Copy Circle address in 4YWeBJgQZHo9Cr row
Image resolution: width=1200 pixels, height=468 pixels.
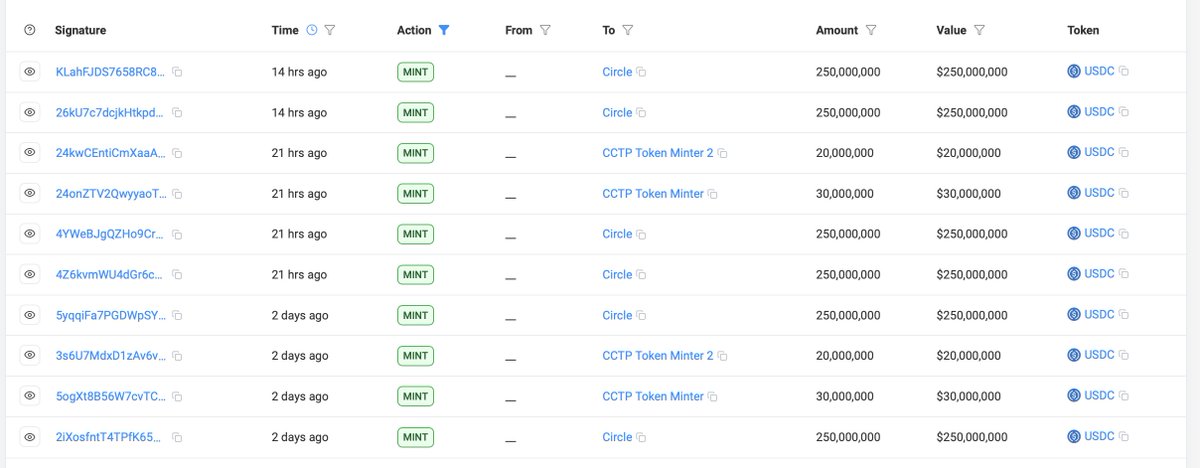642,234
